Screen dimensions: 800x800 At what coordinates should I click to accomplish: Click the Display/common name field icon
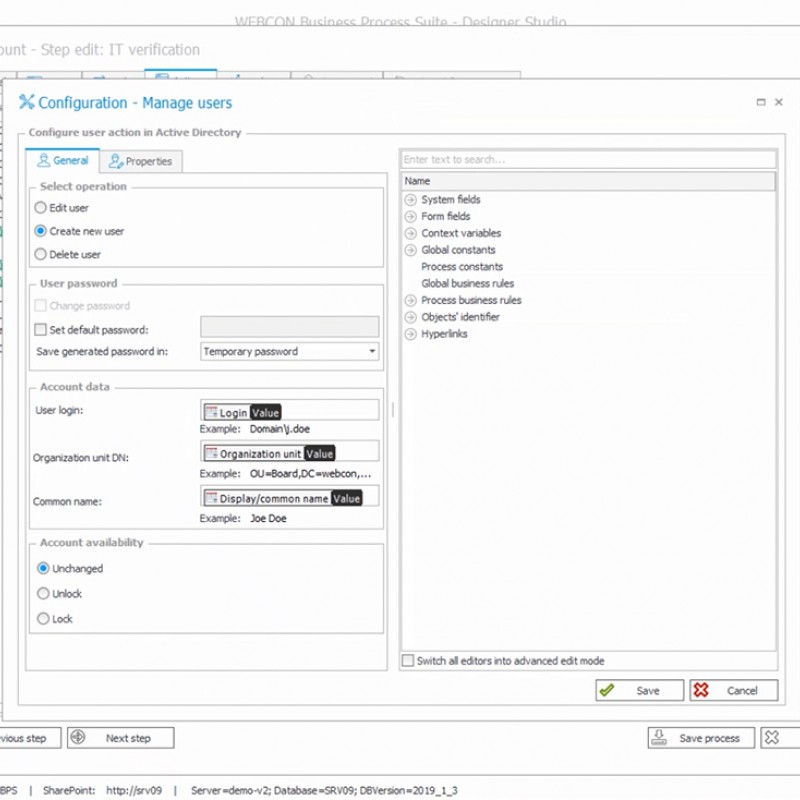tap(211, 498)
